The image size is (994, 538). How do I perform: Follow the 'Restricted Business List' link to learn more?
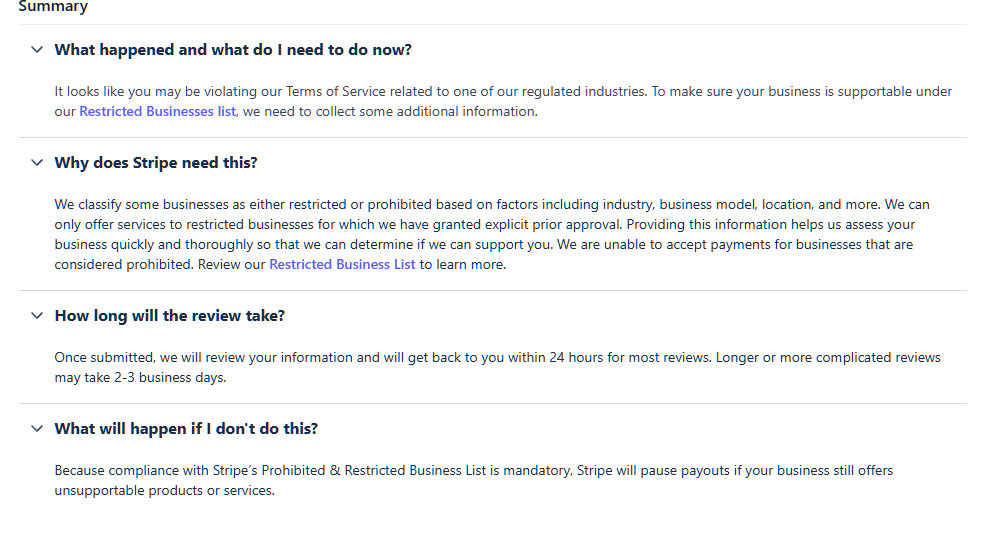[x=342, y=264]
